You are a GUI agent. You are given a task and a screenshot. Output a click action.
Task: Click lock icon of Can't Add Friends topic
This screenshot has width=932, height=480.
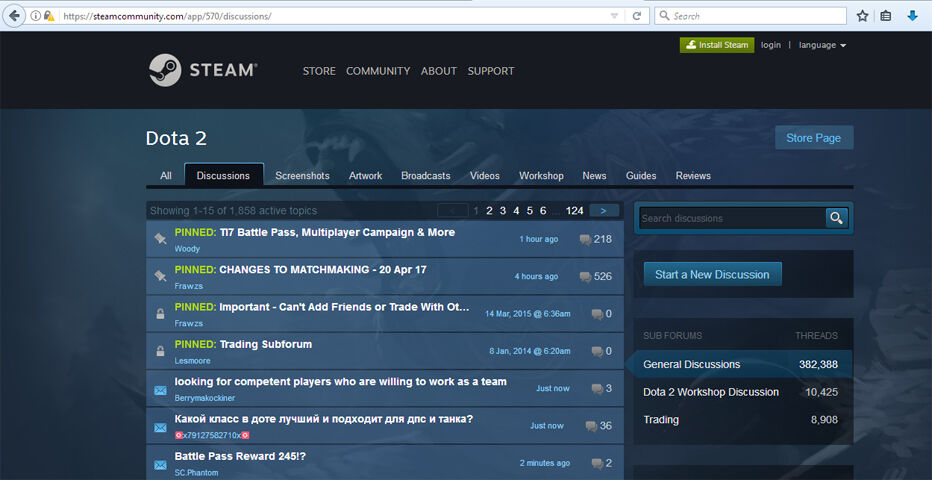(160, 314)
